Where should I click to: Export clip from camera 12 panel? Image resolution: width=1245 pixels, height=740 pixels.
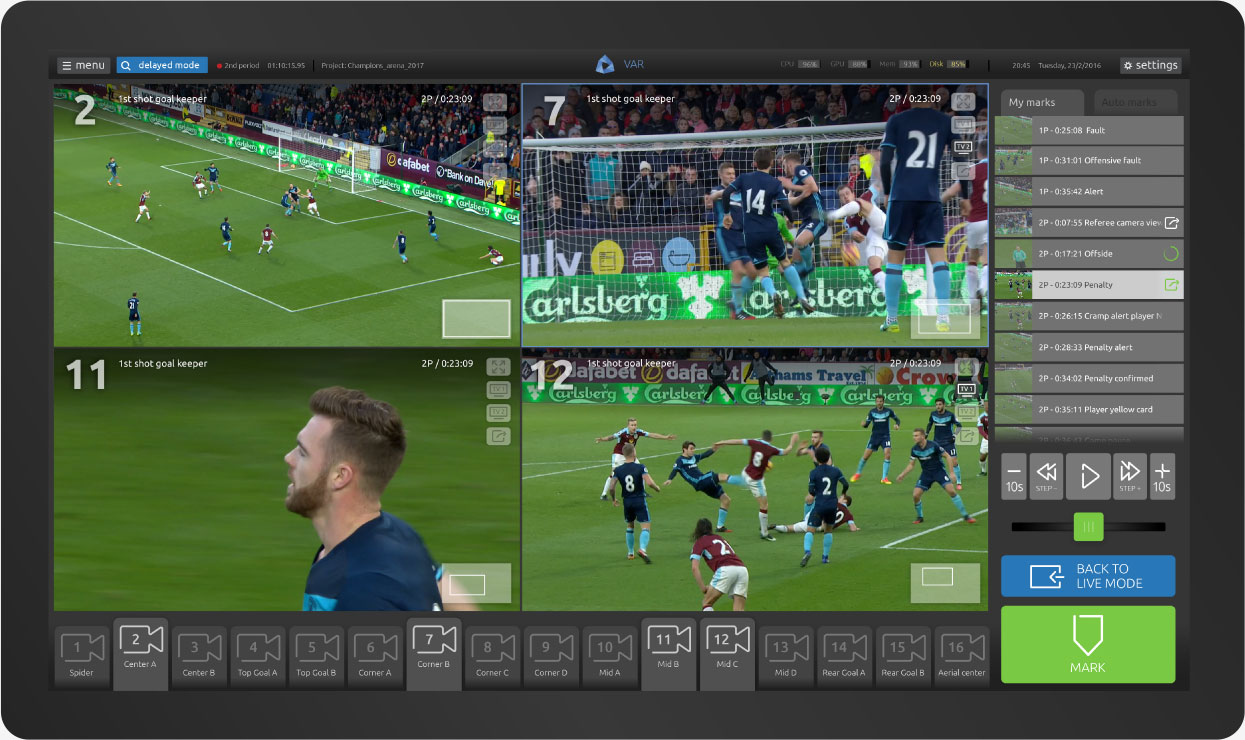pos(966,436)
